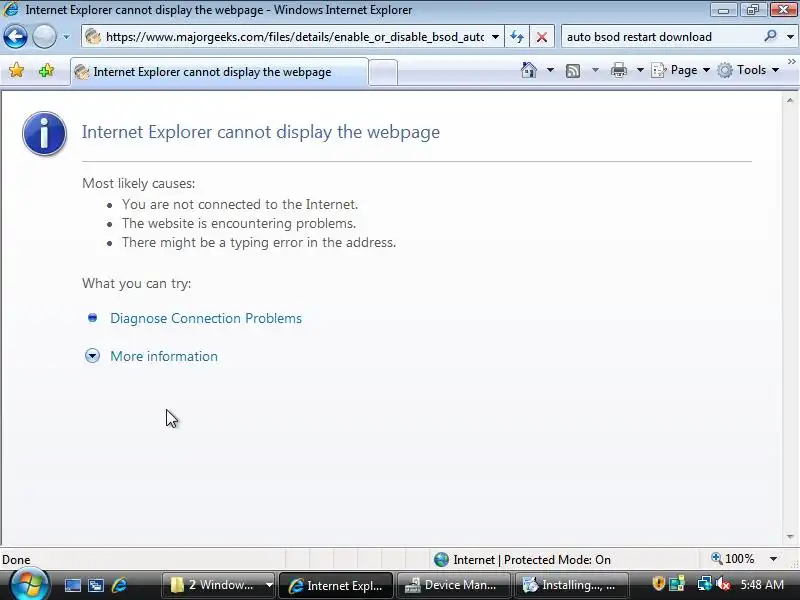Click the green network devices tray icon
This screenshot has height=600, width=800.
(677, 584)
